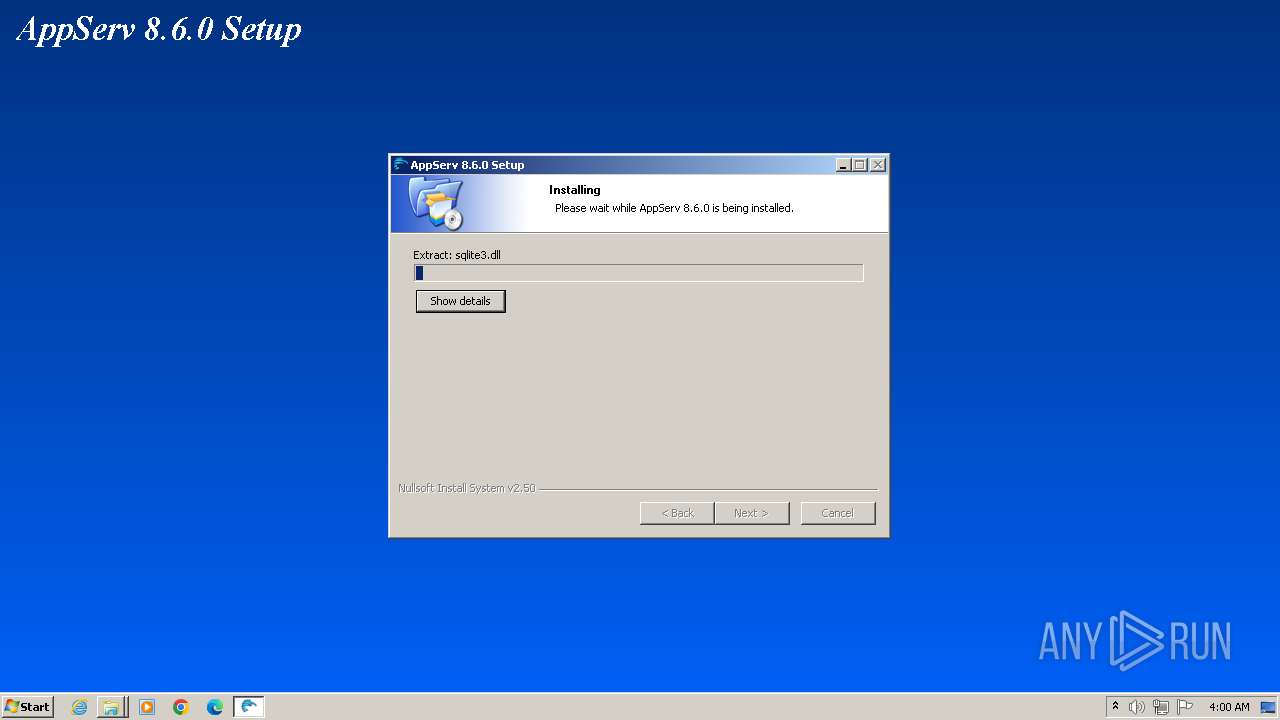
Task: Click 'Please wait while AppServ' message
Action: (674, 208)
